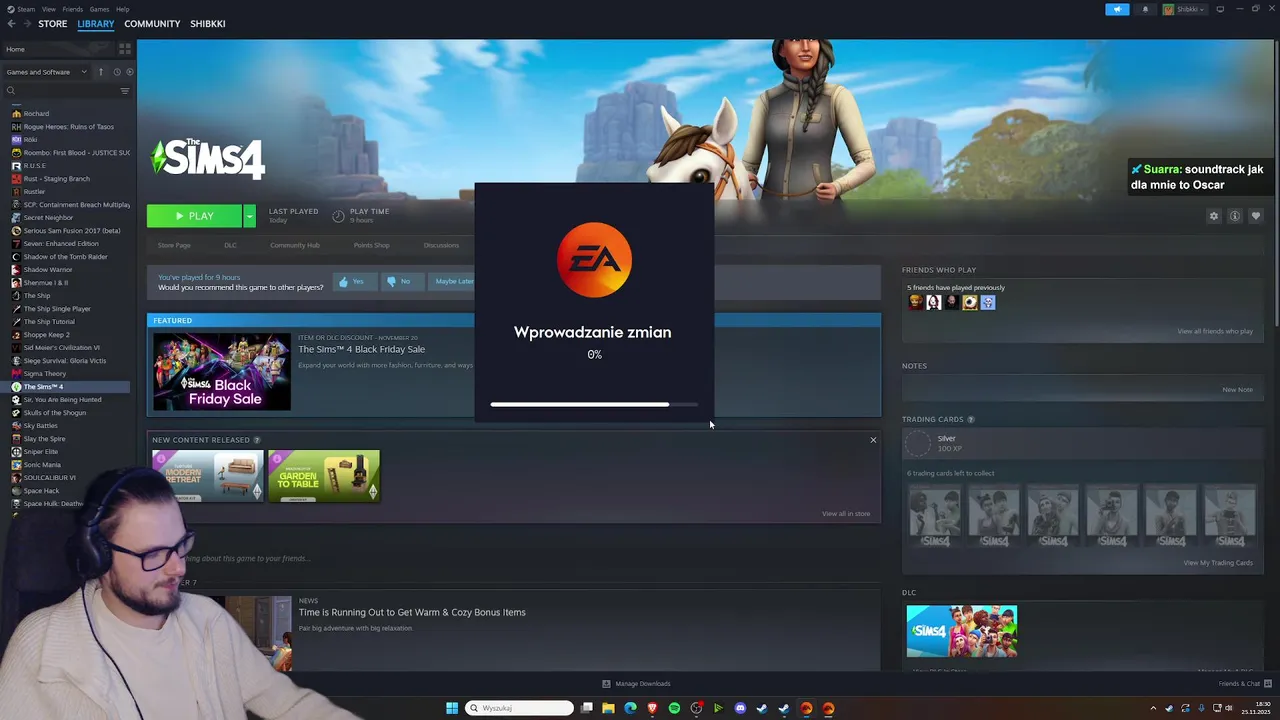Switch to the COMMUNITY tab

pyautogui.click(x=152, y=23)
